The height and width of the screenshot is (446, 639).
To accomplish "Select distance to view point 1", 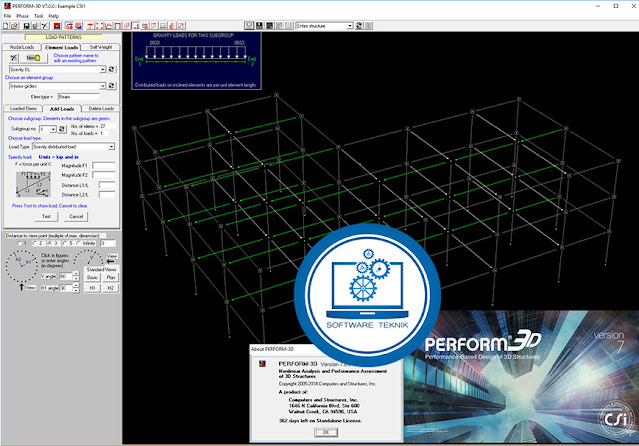I will point(22,243).
